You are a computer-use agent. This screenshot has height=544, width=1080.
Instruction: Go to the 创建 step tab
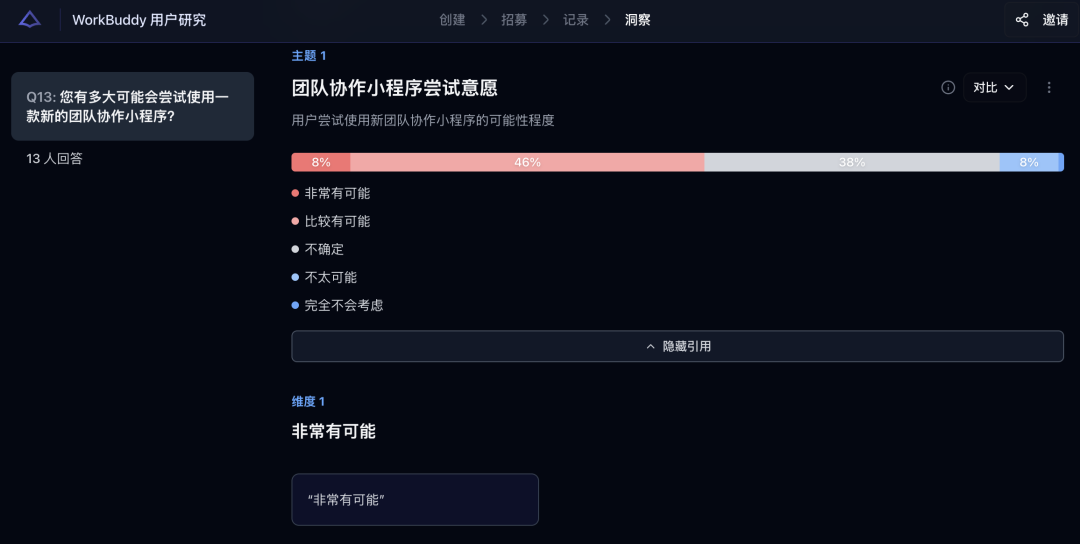coord(452,20)
